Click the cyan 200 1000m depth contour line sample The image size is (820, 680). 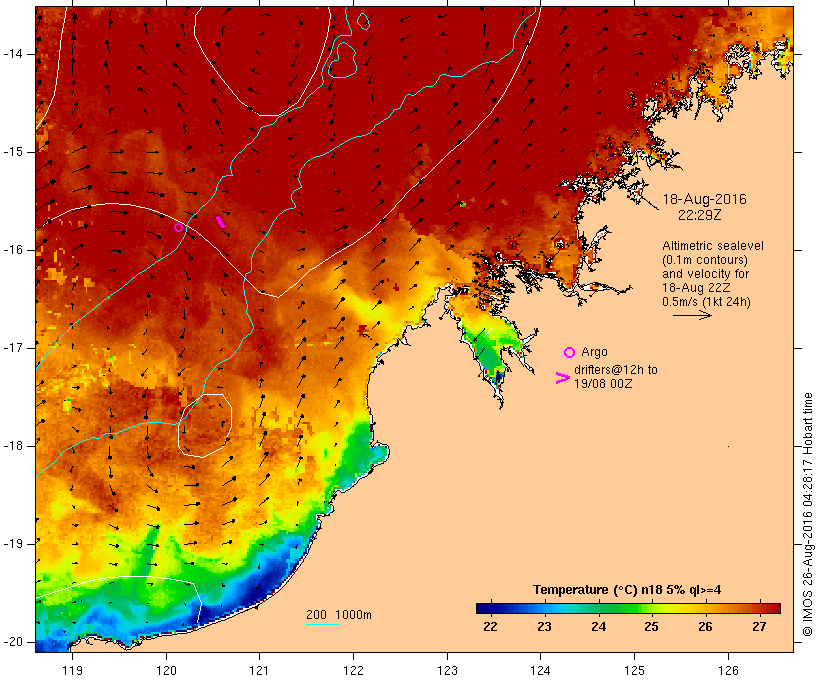(323, 624)
